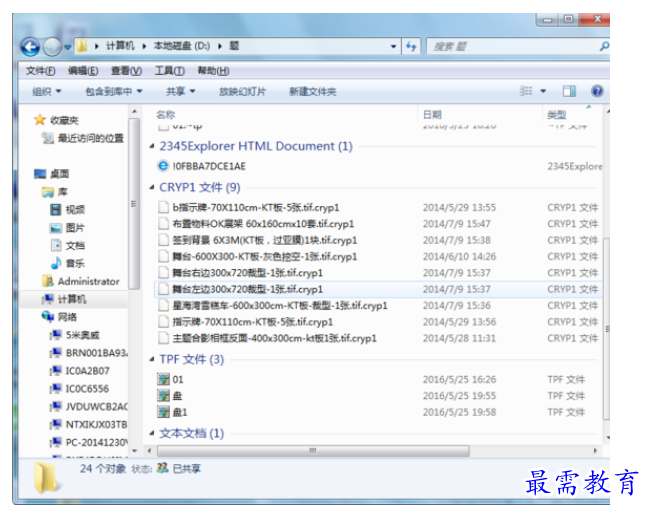Click the 放映幻灯片 button
Image resolution: width=647 pixels, height=514 pixels.
[243, 91]
